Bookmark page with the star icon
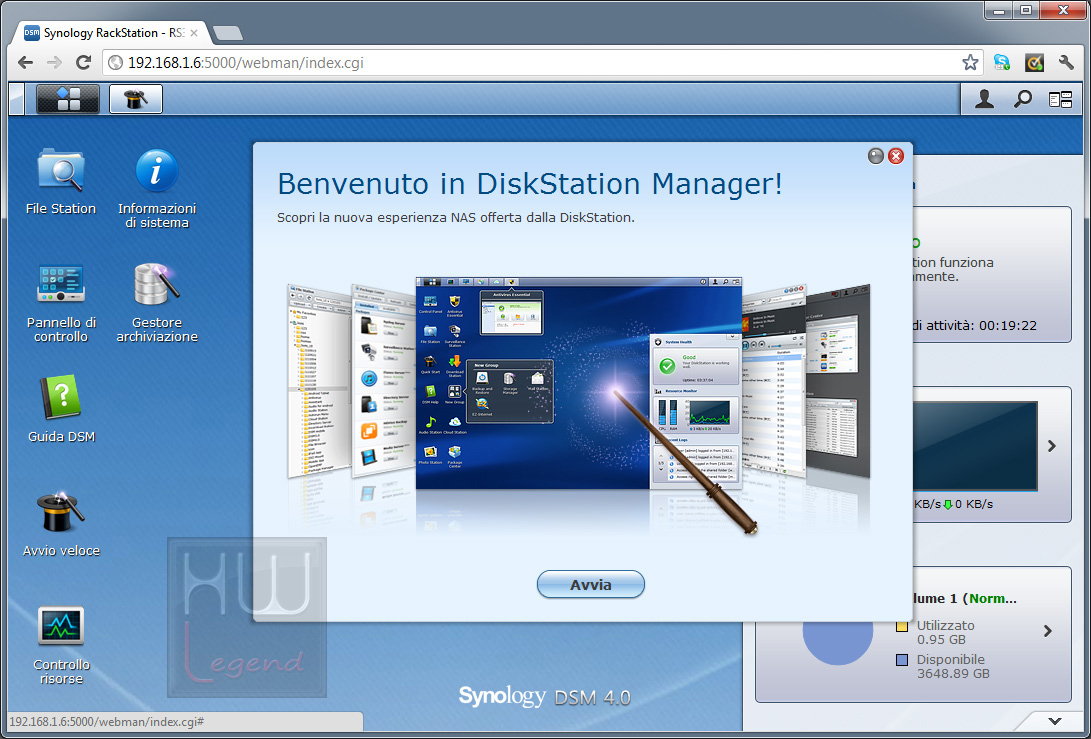The width and height of the screenshot is (1091, 739). [970, 63]
